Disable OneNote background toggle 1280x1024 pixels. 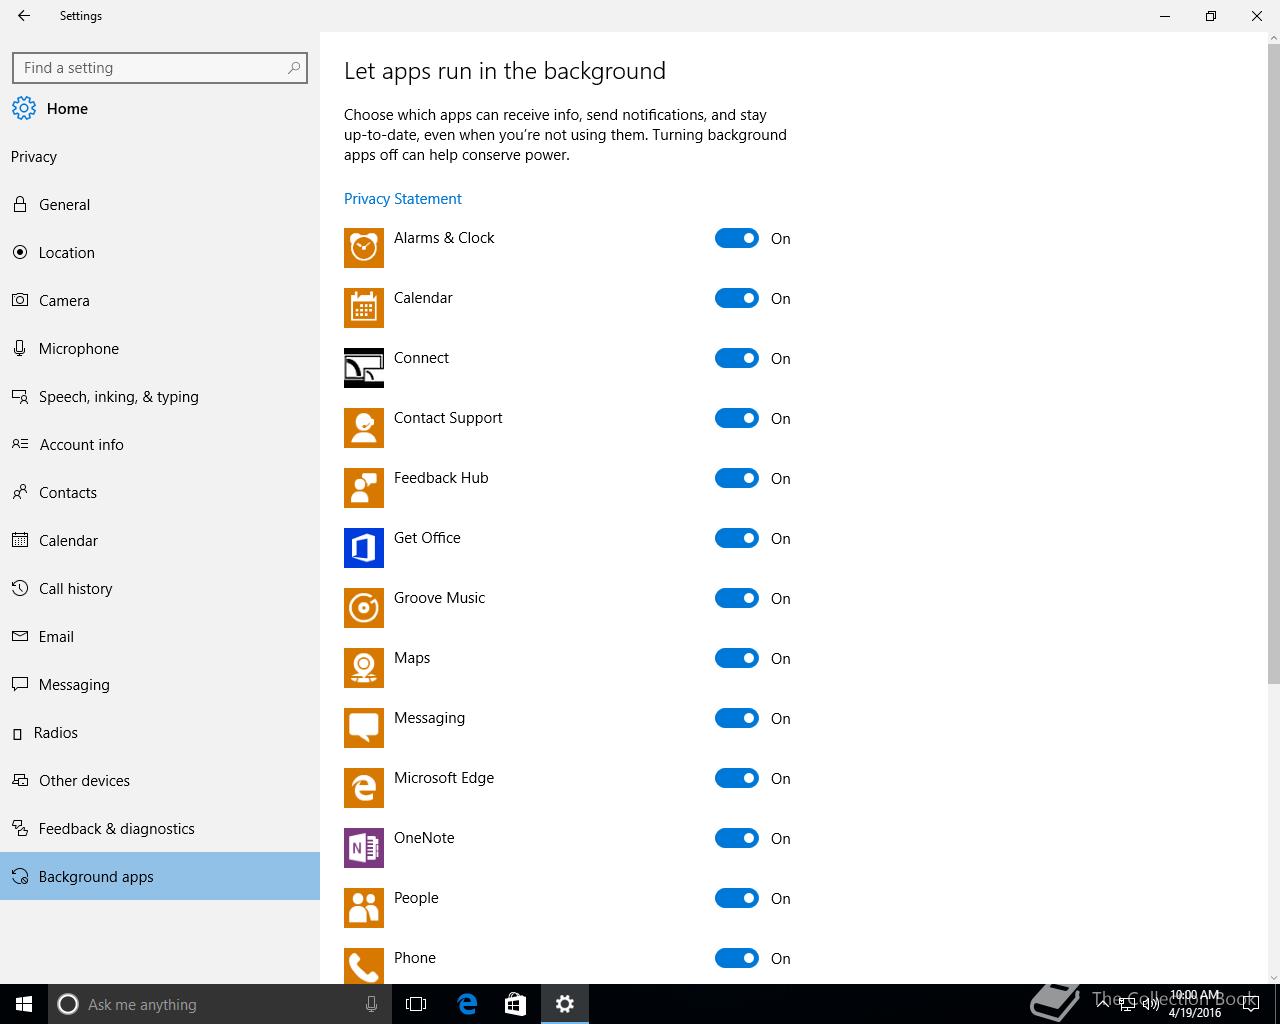(737, 838)
